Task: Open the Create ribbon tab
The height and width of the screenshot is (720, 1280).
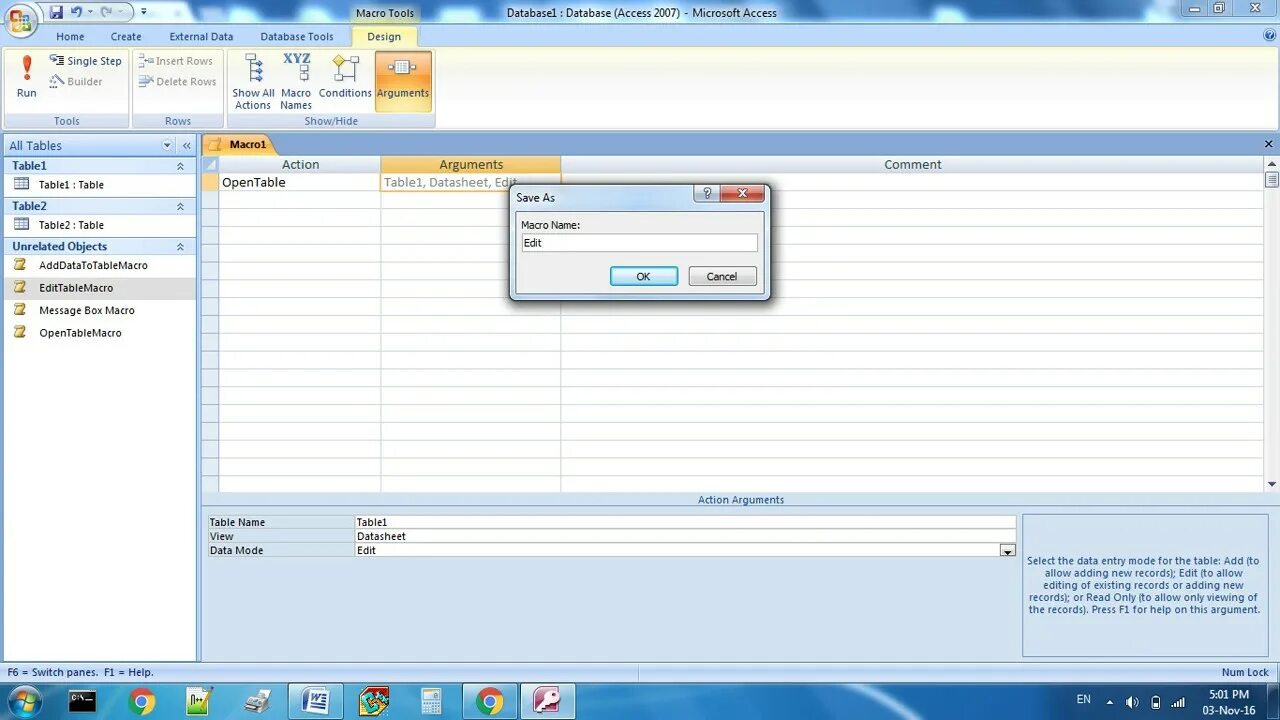Action: 126,37
